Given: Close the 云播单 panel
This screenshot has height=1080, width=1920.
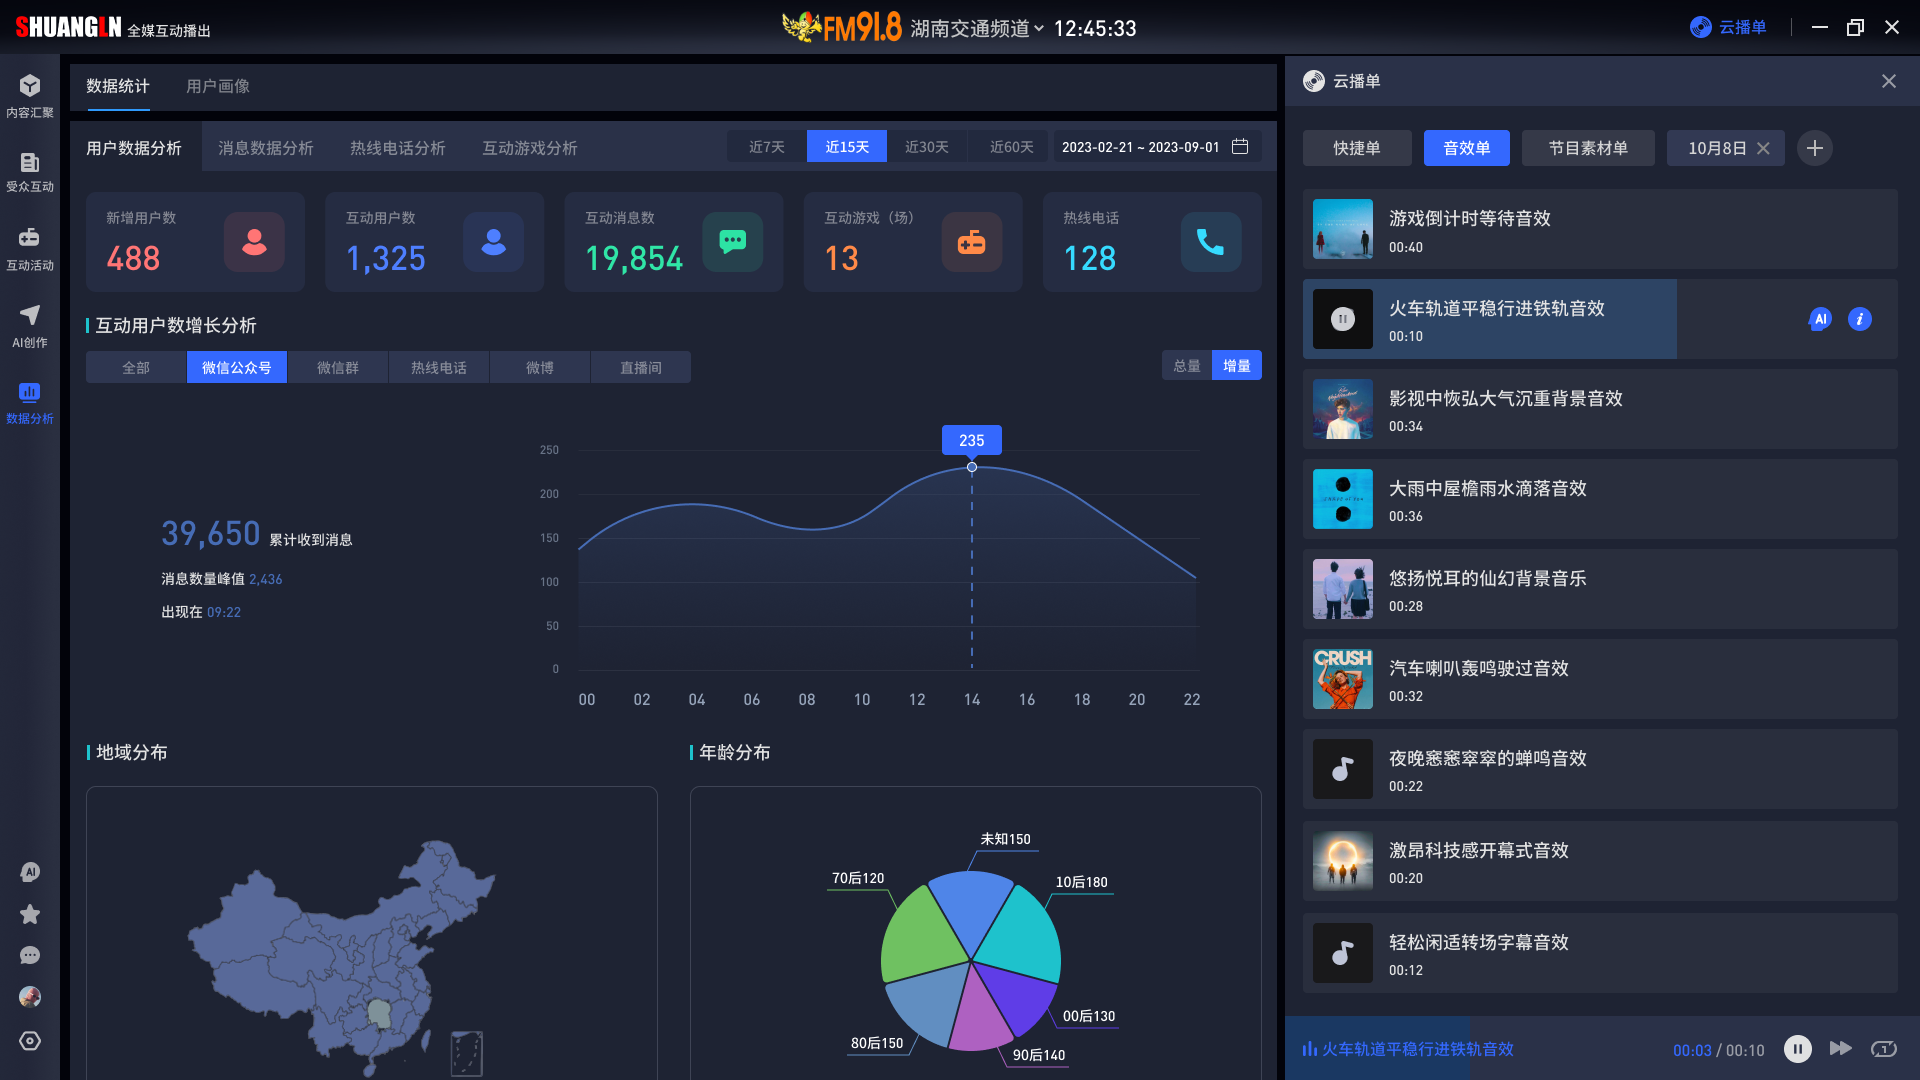Looking at the screenshot, I should 1888,81.
